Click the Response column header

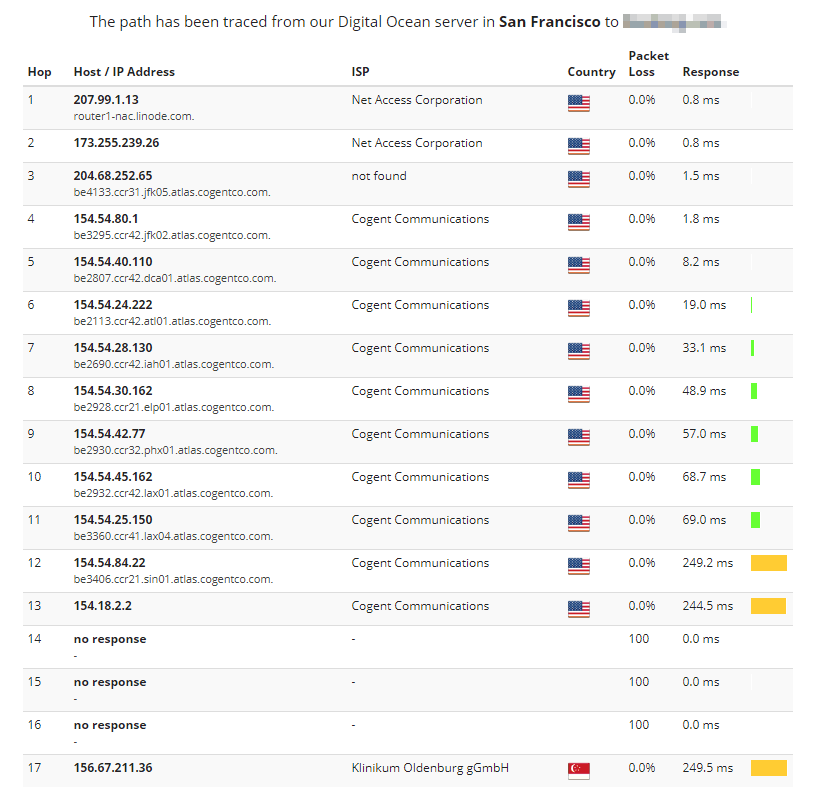click(710, 72)
